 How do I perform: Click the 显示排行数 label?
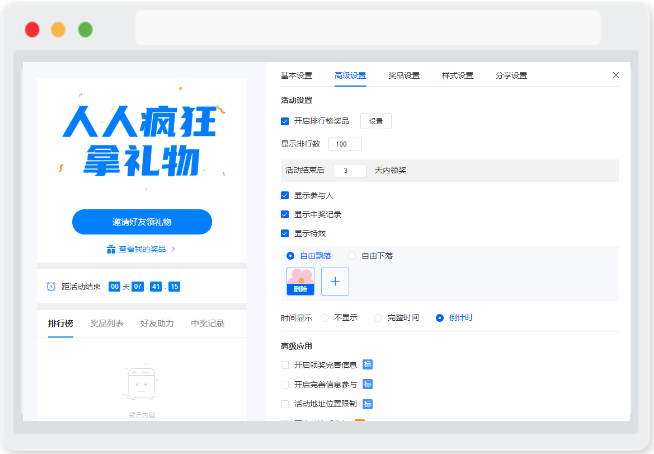[x=300, y=144]
